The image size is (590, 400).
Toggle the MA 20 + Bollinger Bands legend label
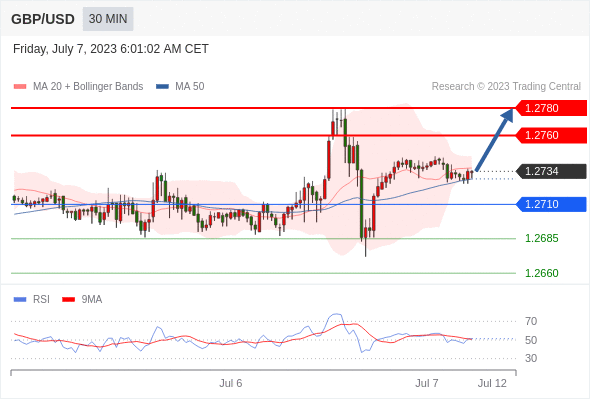pos(88,87)
